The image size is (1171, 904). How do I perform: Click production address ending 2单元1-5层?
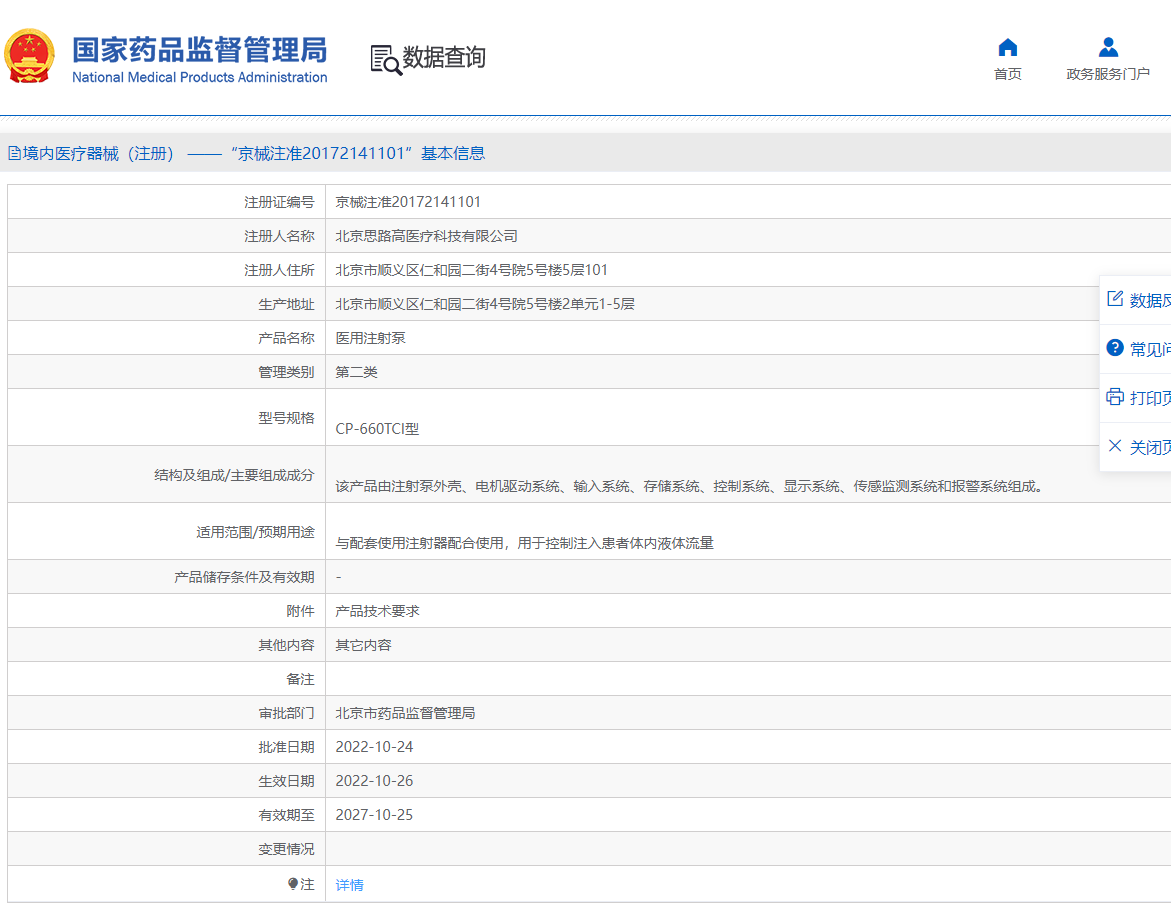485,304
